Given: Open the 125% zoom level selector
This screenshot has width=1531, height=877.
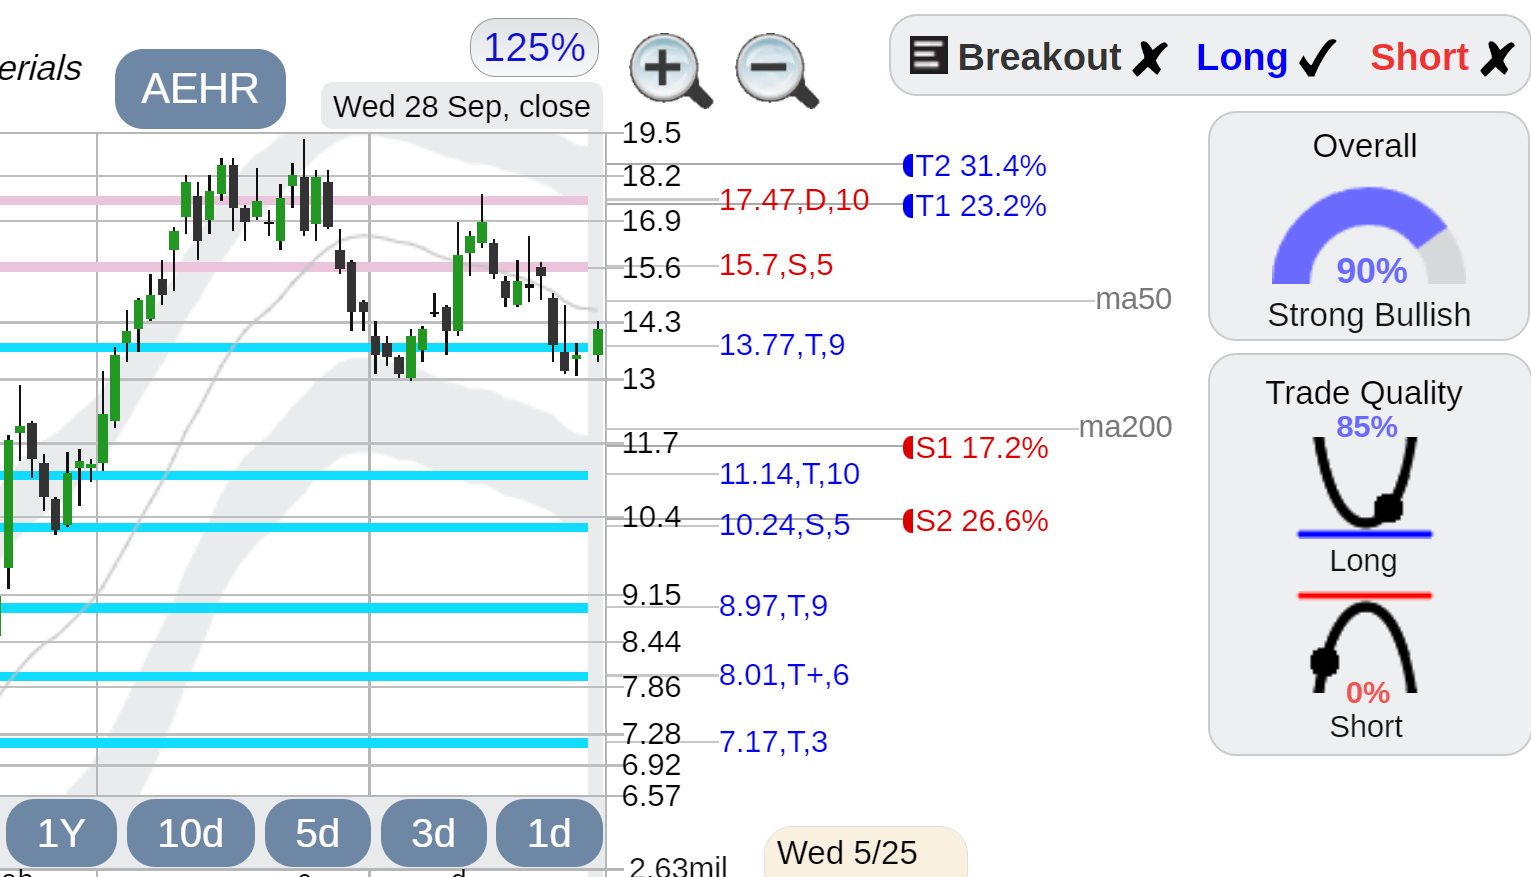Looking at the screenshot, I should pos(534,47).
